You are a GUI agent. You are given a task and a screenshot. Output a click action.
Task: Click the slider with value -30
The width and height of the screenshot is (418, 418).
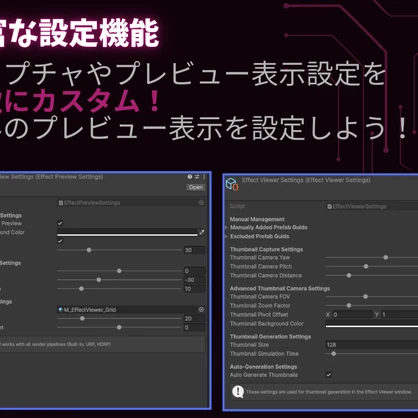click(x=119, y=280)
